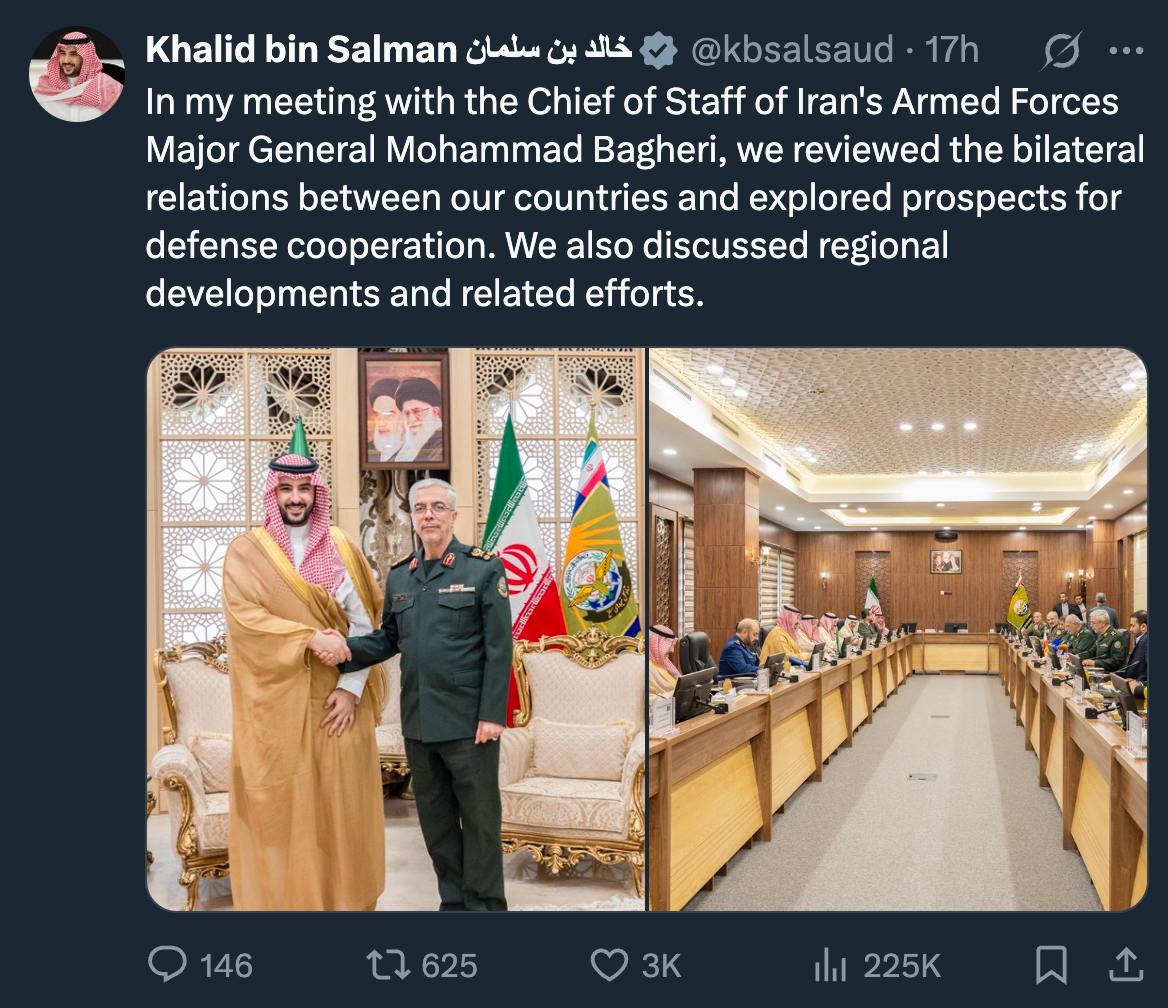Open the conference room photo on the right
Viewport: 1168px width, 1008px height.
click(898, 629)
